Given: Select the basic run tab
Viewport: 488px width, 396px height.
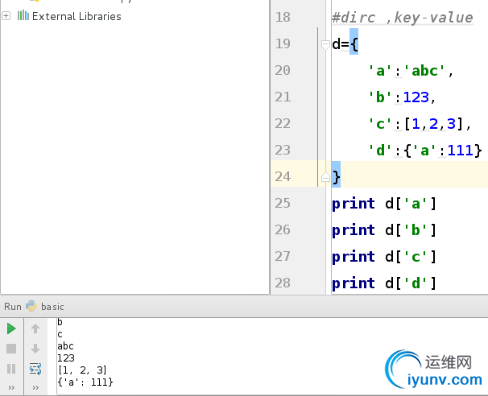Looking at the screenshot, I should [x=52, y=306].
